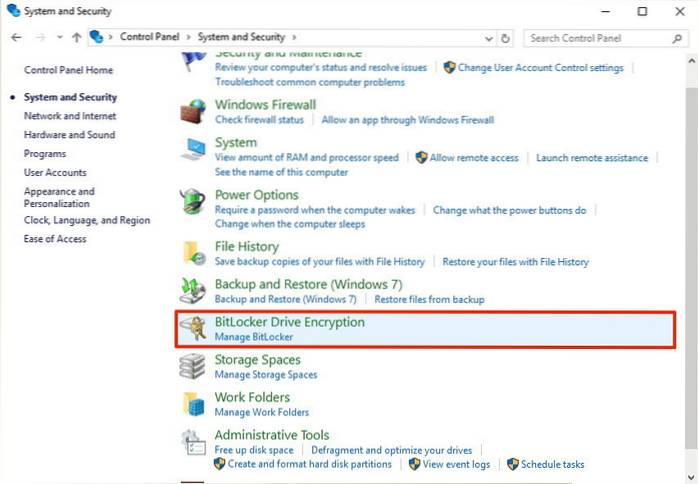Viewport: 698px width, 484px height.
Task: Open recent locations dropdown arrow
Action: click(x=60, y=37)
